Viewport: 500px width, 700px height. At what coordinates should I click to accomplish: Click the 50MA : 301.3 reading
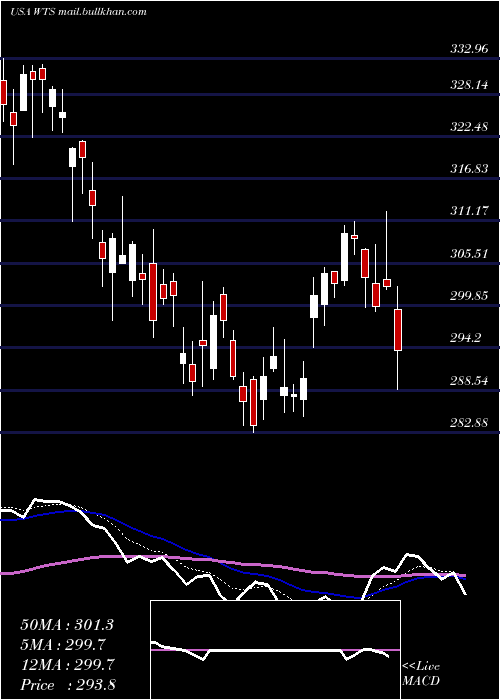pyautogui.click(x=67, y=625)
